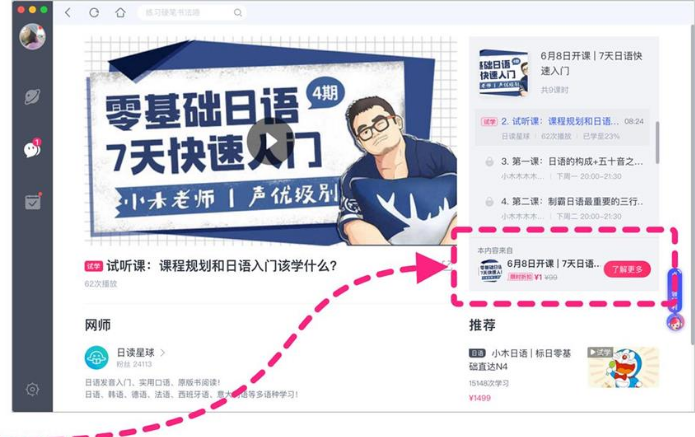Open recommended course 小木日语 标日零基础直达N4
The width and height of the screenshot is (695, 437).
click(x=520, y=359)
